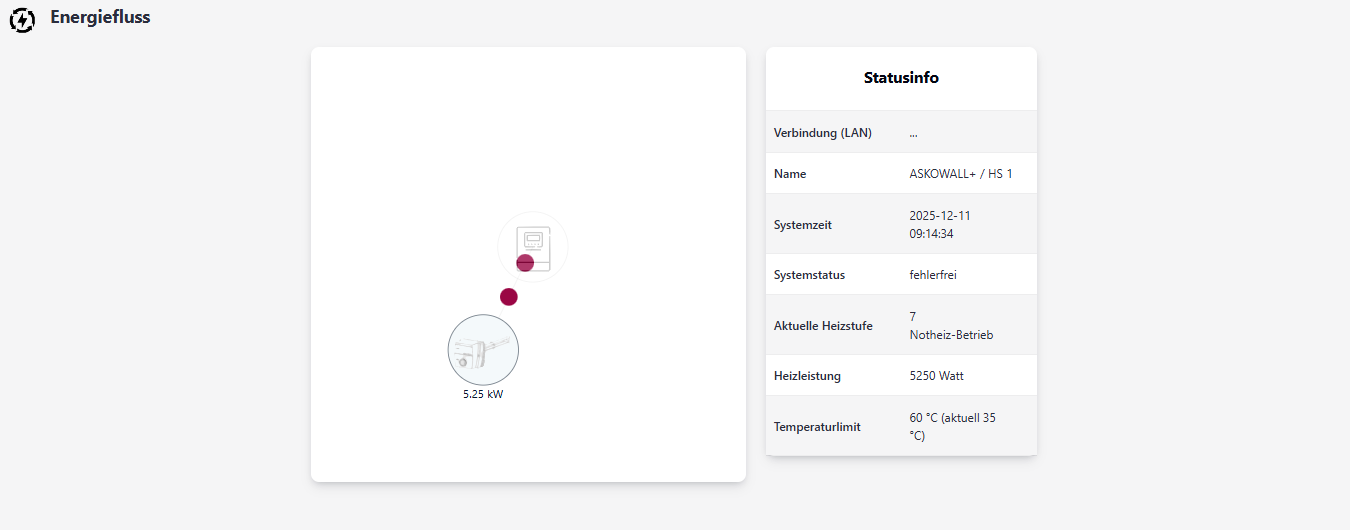The height and width of the screenshot is (530, 1350).
Task: Select the Heizleistung row label
Action: pyautogui.click(x=807, y=376)
